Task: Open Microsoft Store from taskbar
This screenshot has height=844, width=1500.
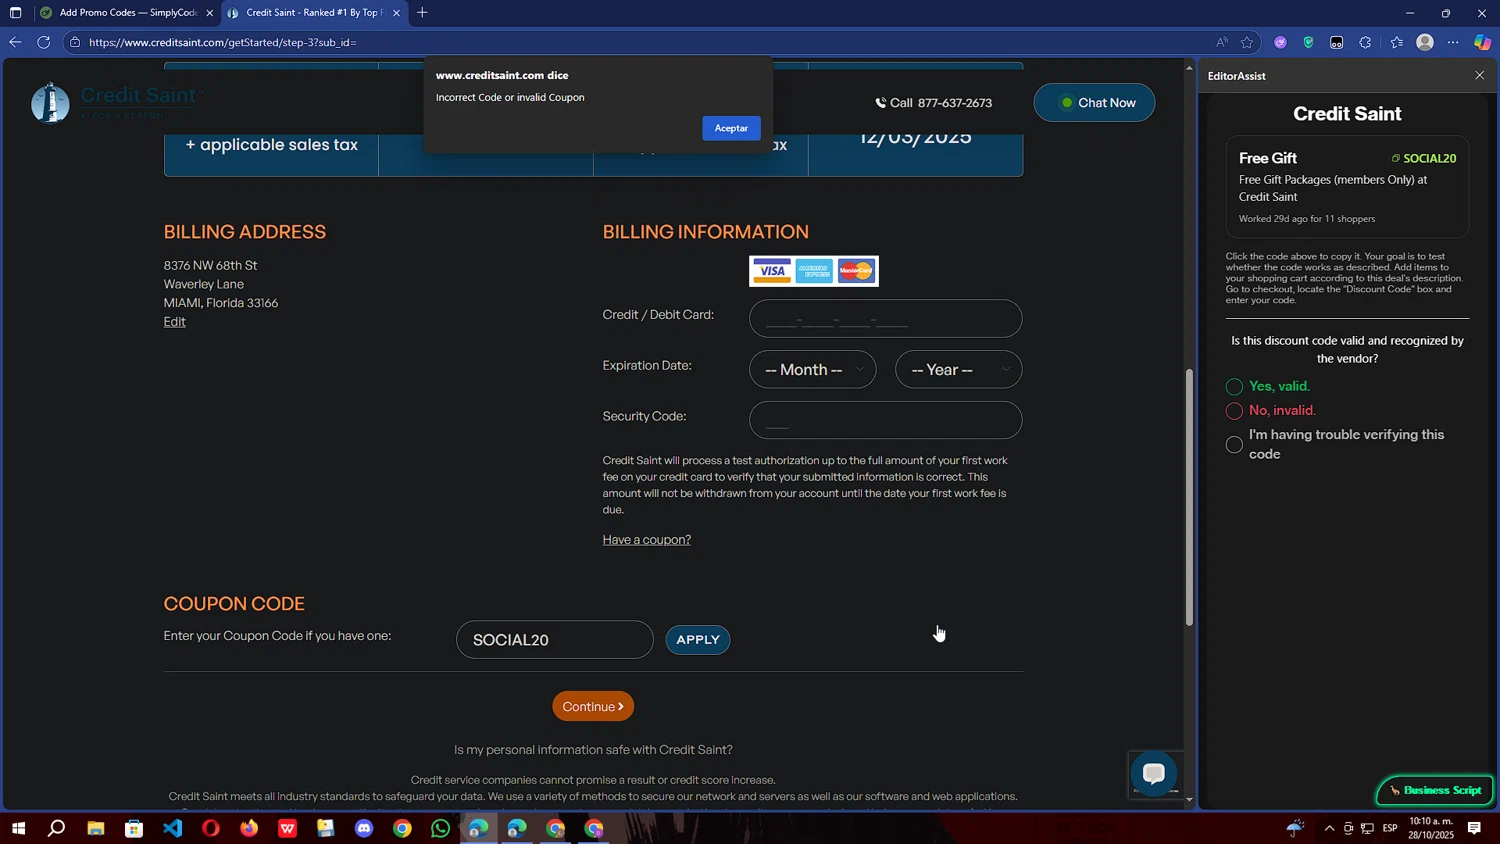Action: click(x=134, y=829)
